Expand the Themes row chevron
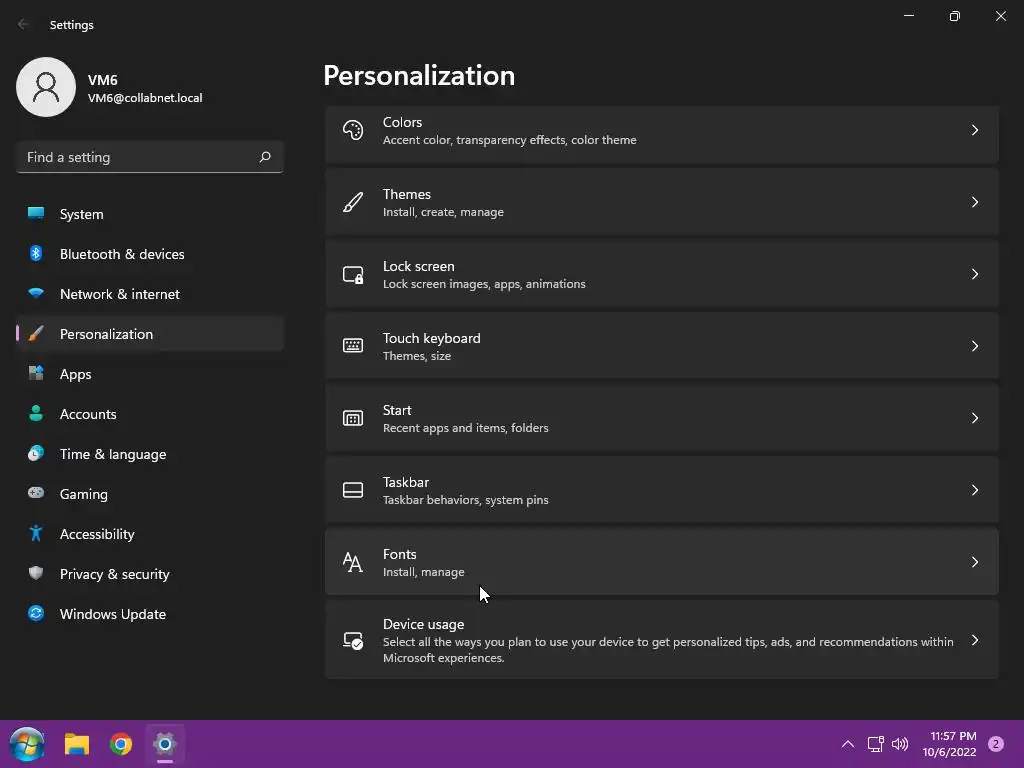This screenshot has height=768, width=1024. (974, 202)
